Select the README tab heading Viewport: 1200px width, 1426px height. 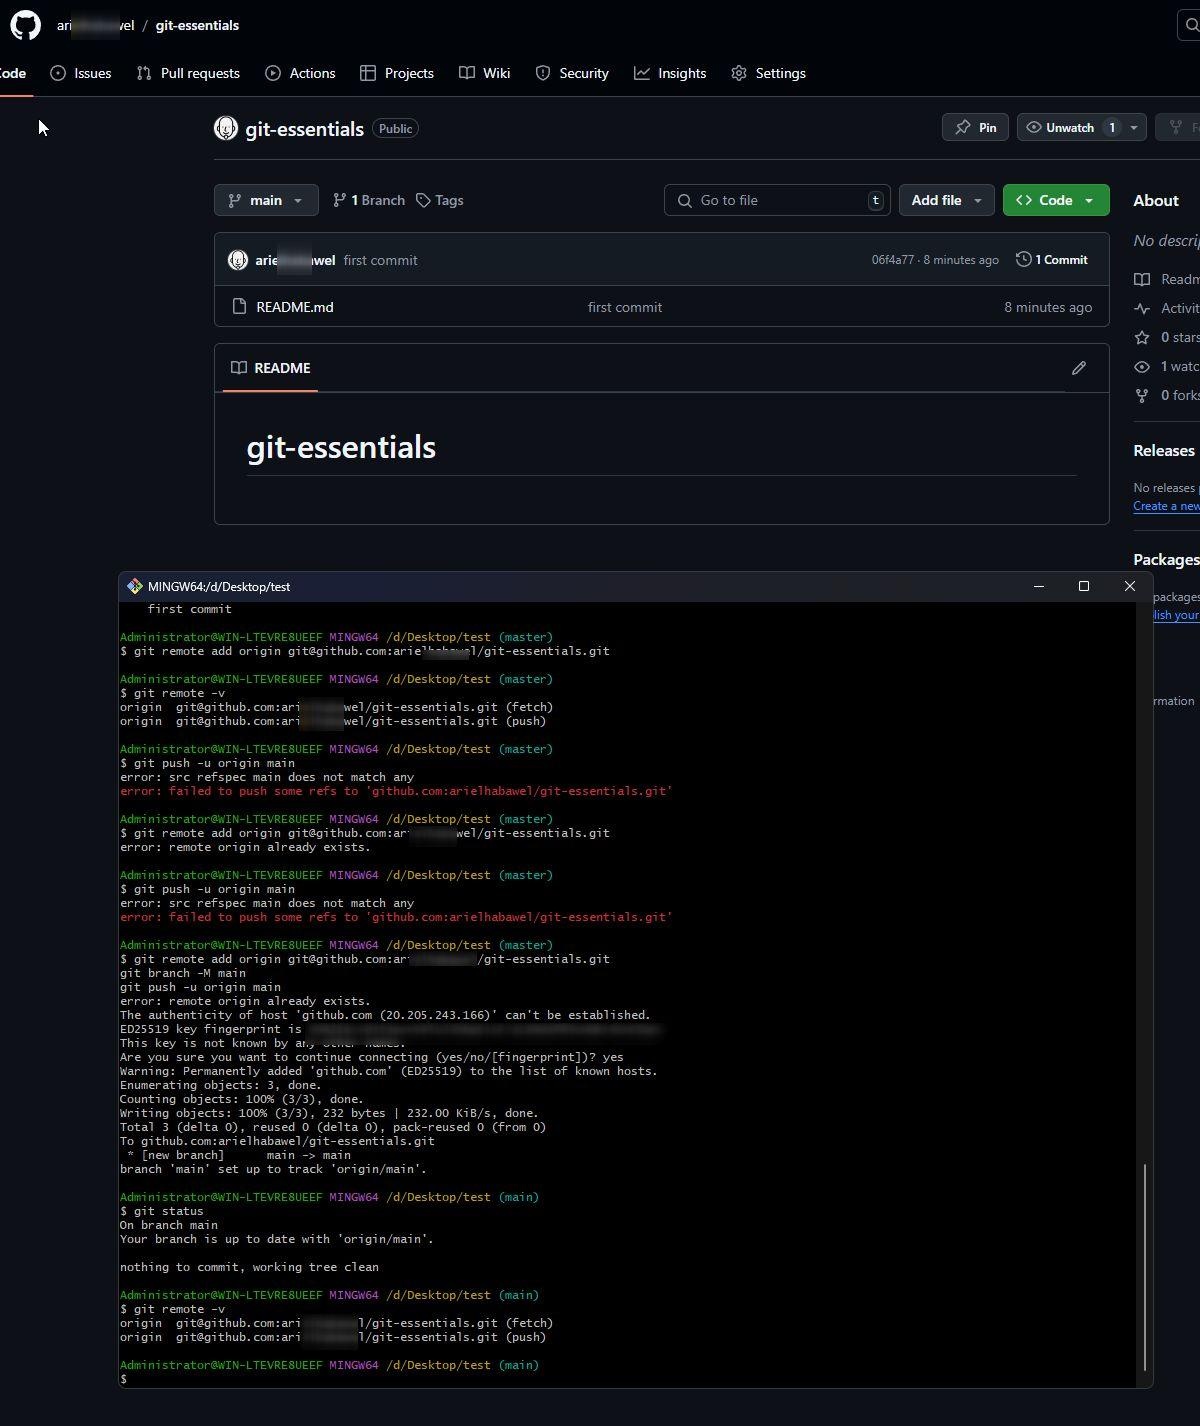pyautogui.click(x=271, y=368)
